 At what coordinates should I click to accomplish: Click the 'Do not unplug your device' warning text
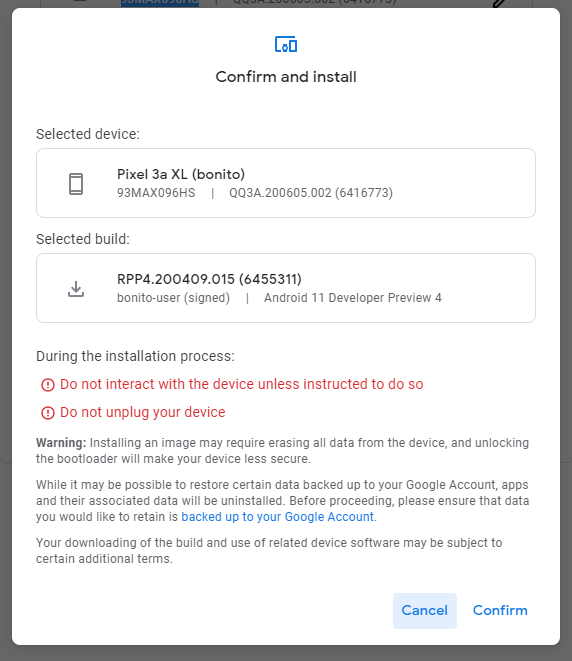[142, 412]
